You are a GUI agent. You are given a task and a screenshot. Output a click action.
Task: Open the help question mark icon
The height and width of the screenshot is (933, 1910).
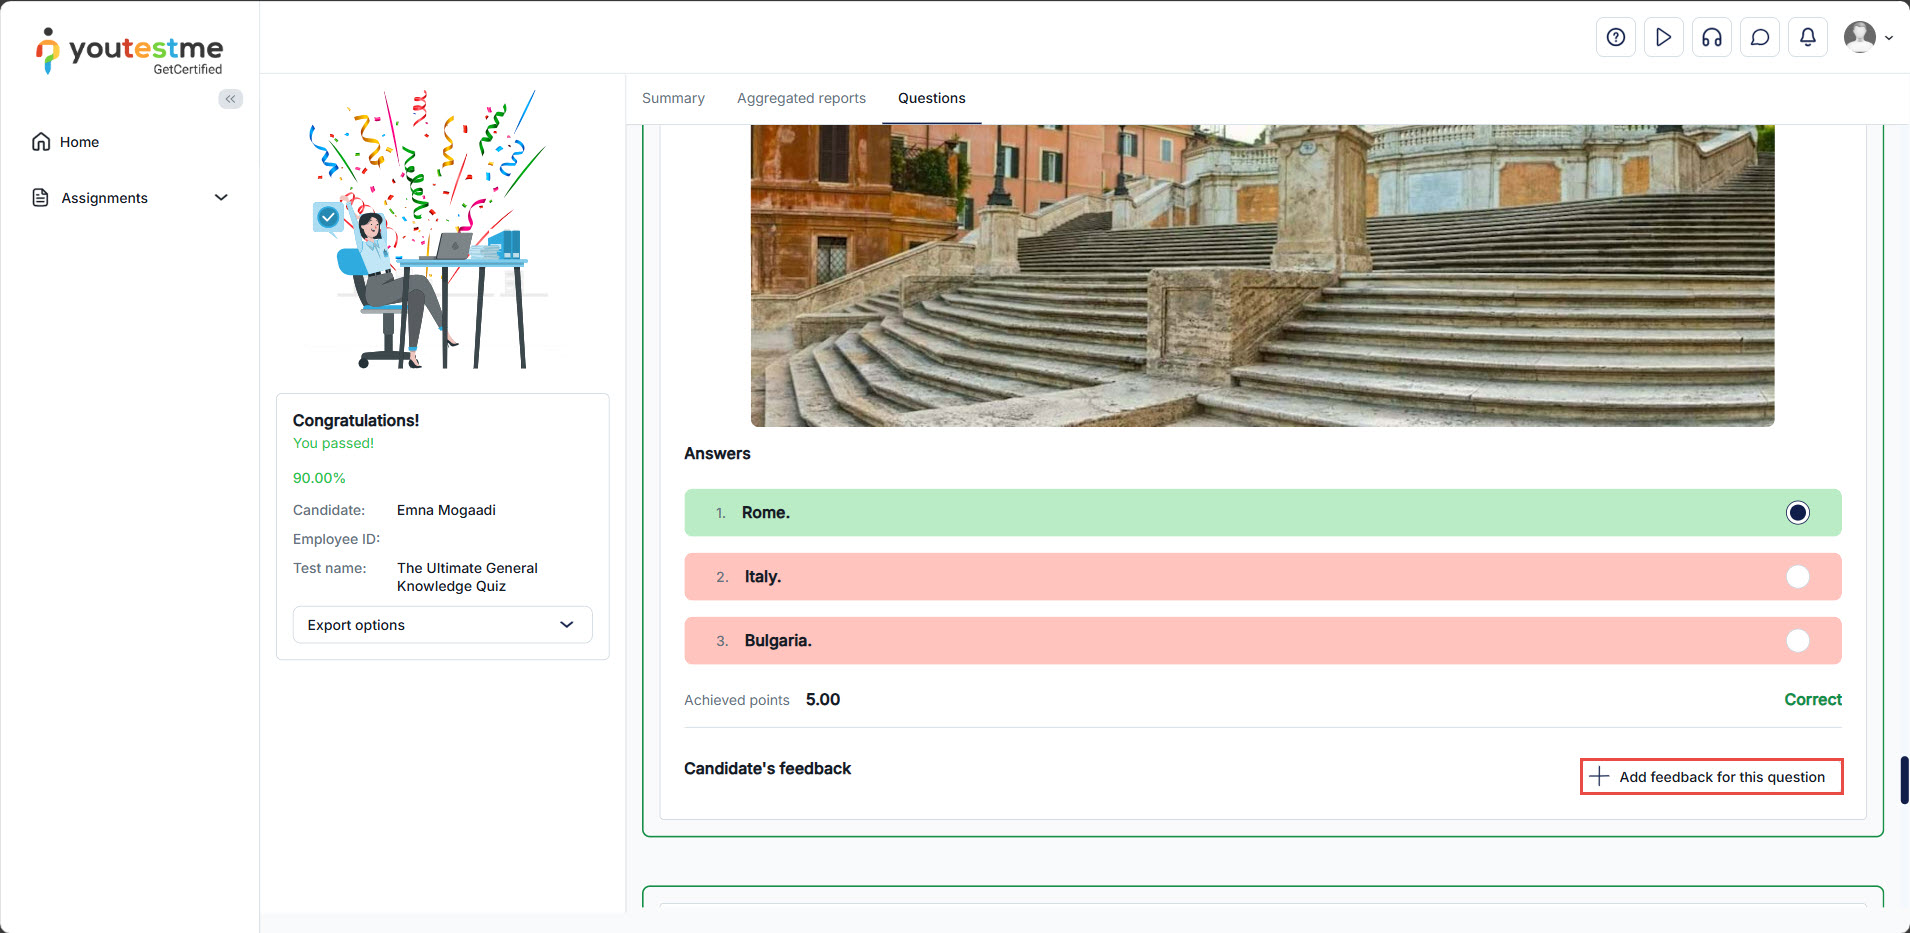pos(1615,38)
